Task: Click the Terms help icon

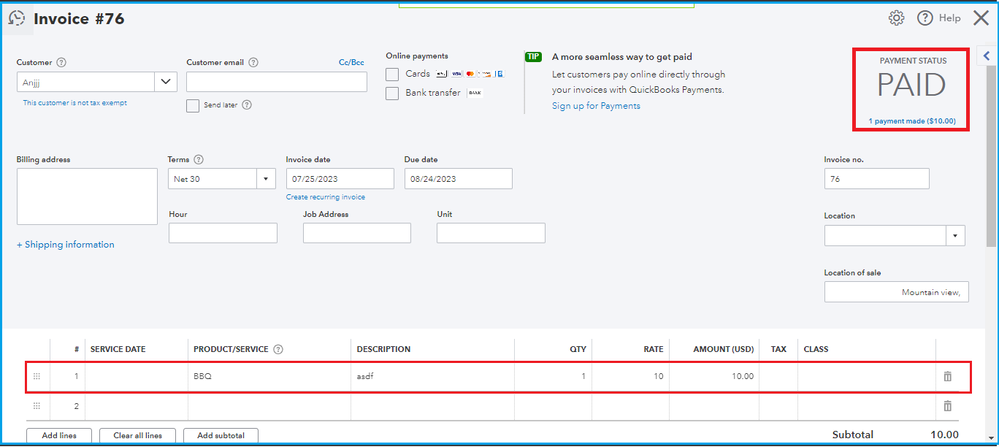Action: tap(198, 159)
